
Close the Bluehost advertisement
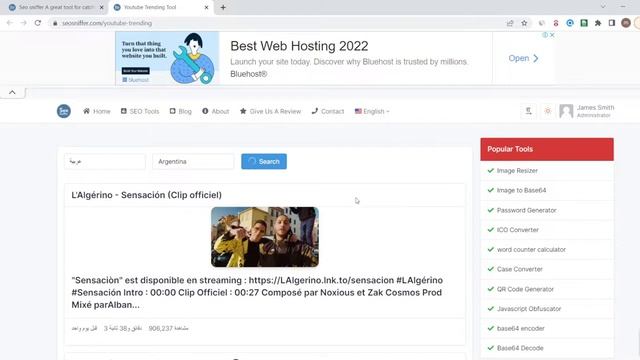click(552, 35)
